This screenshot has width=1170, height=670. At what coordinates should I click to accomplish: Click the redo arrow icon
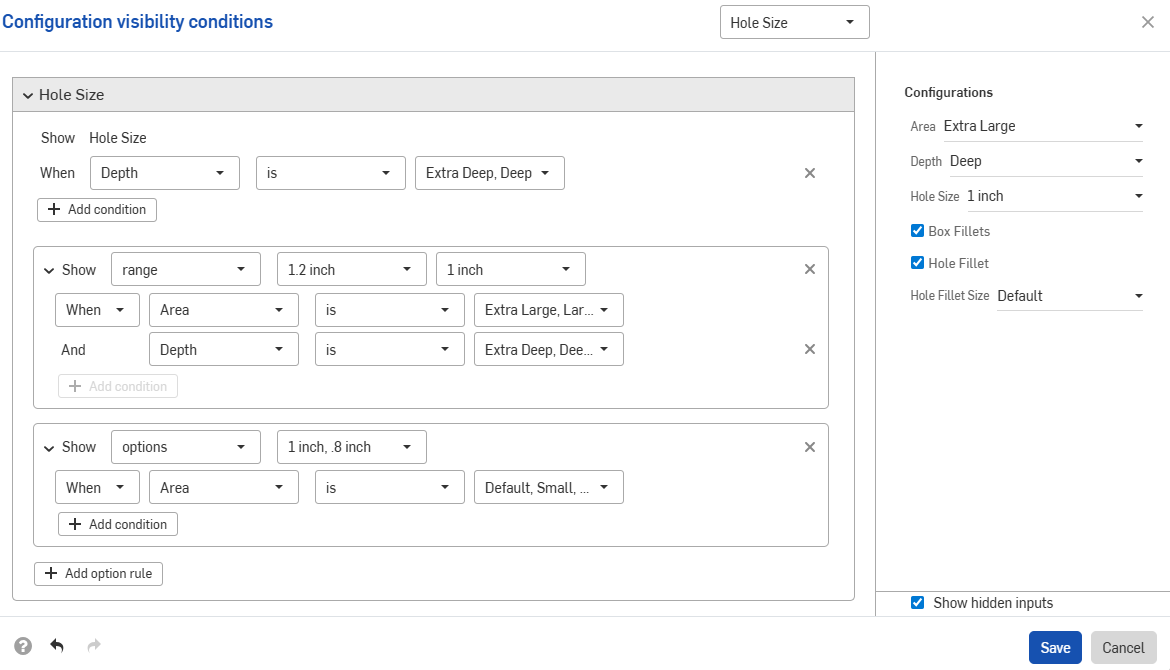pos(93,645)
